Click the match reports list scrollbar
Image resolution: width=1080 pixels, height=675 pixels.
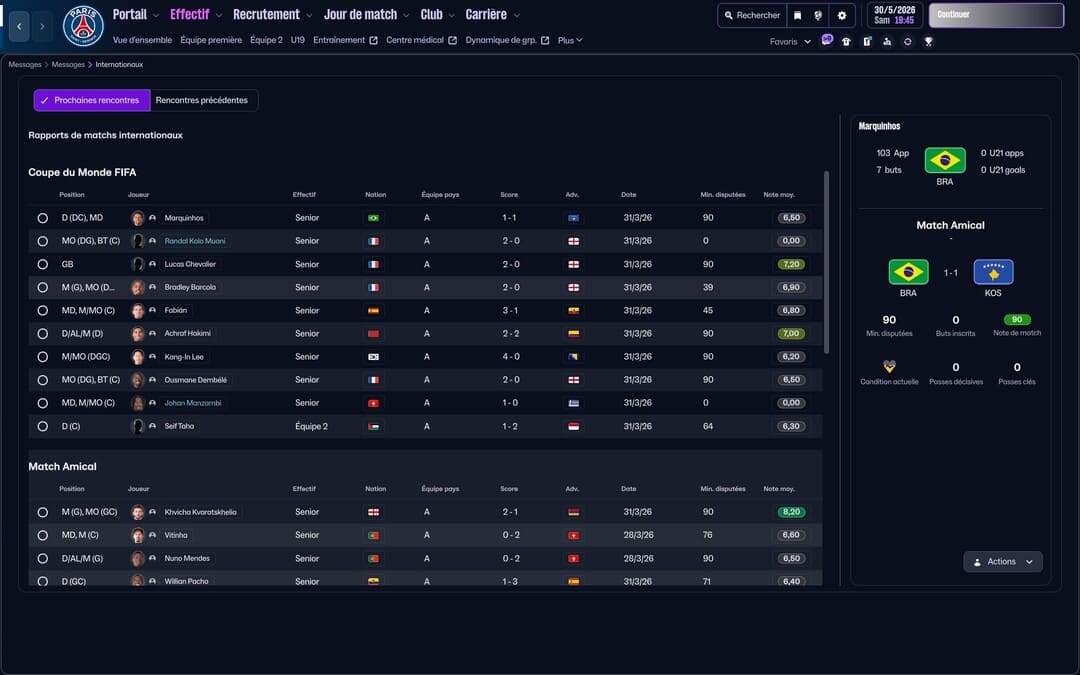coord(826,262)
